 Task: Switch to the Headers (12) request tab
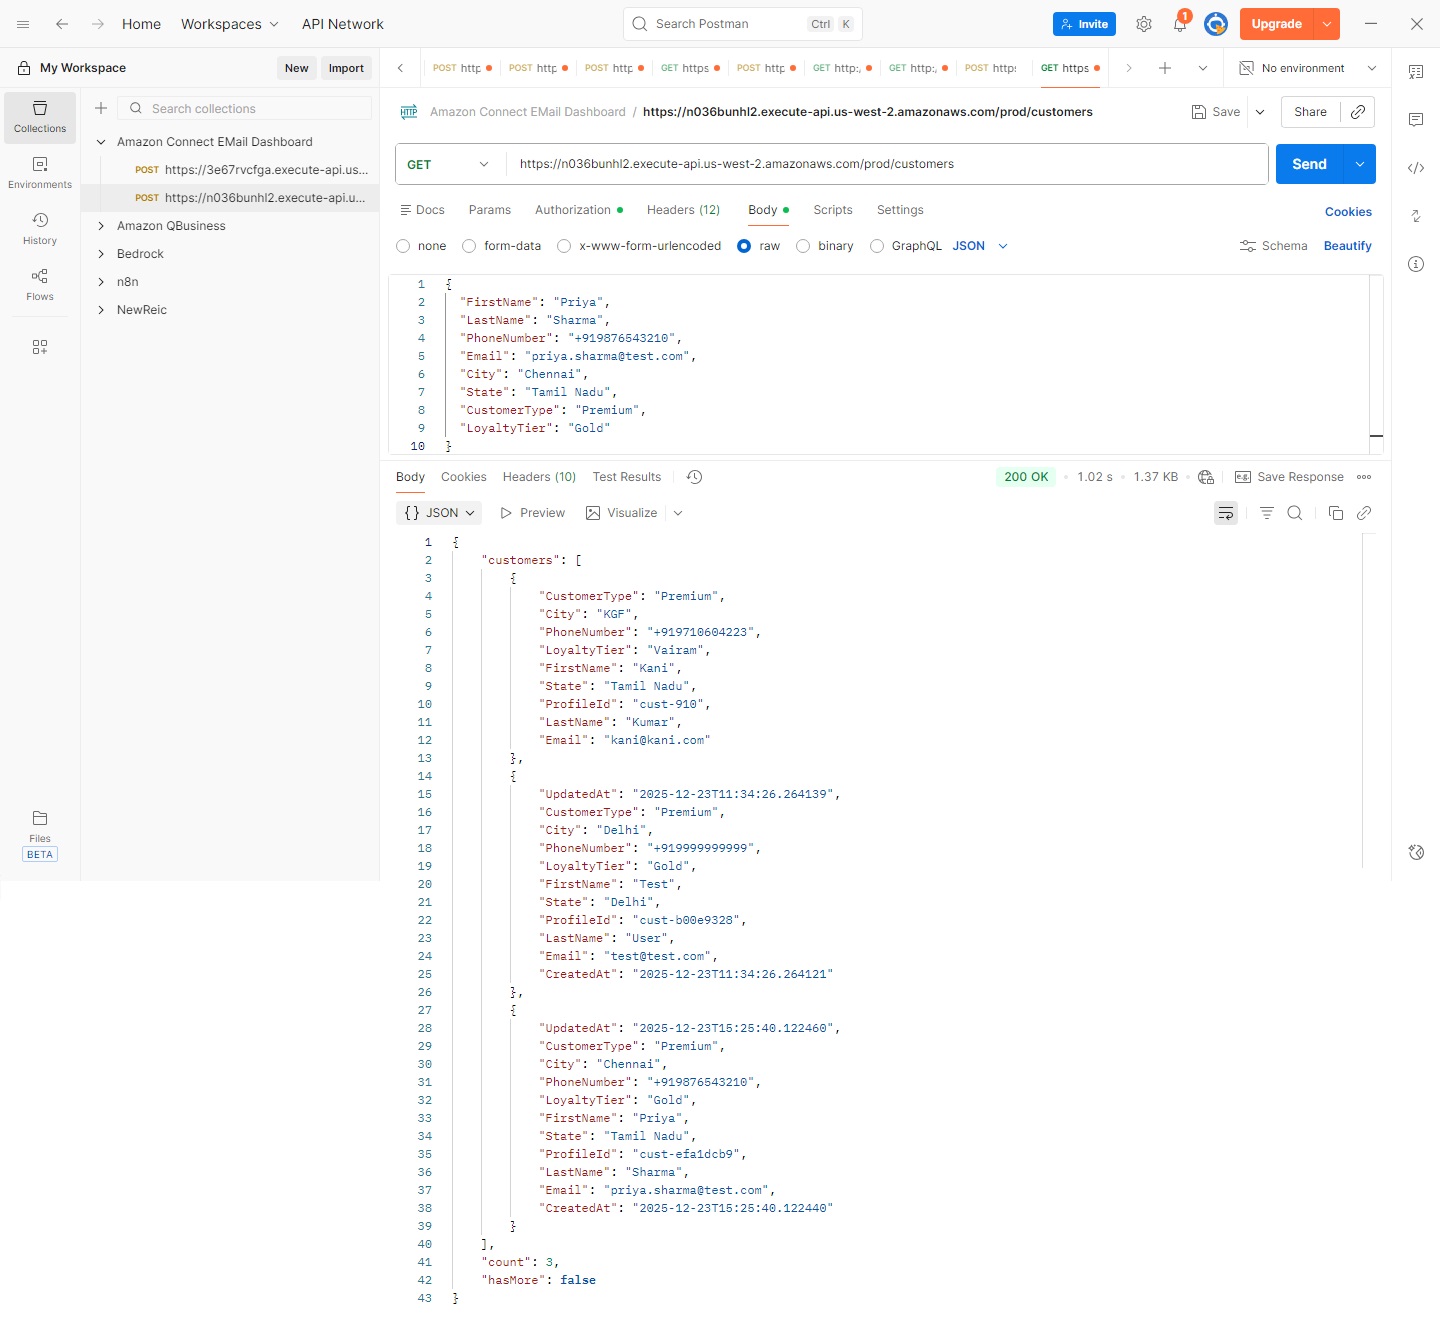683,210
